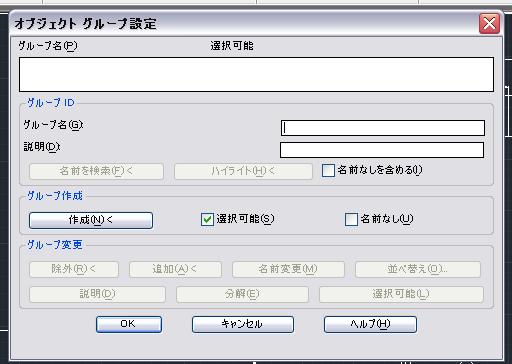Click the 名前を検索(F)< button
512x364 pixels.
(96, 171)
